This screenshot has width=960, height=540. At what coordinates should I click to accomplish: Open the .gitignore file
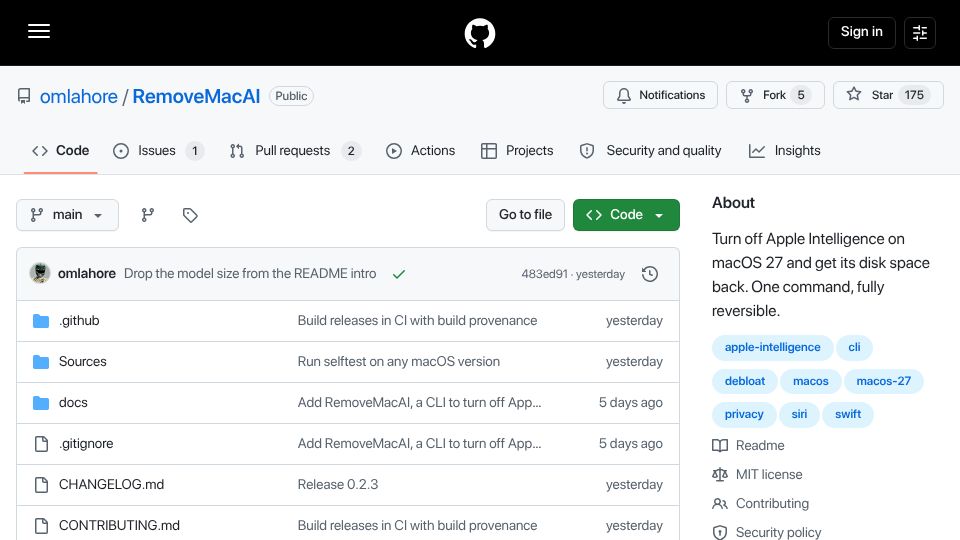click(x=86, y=444)
